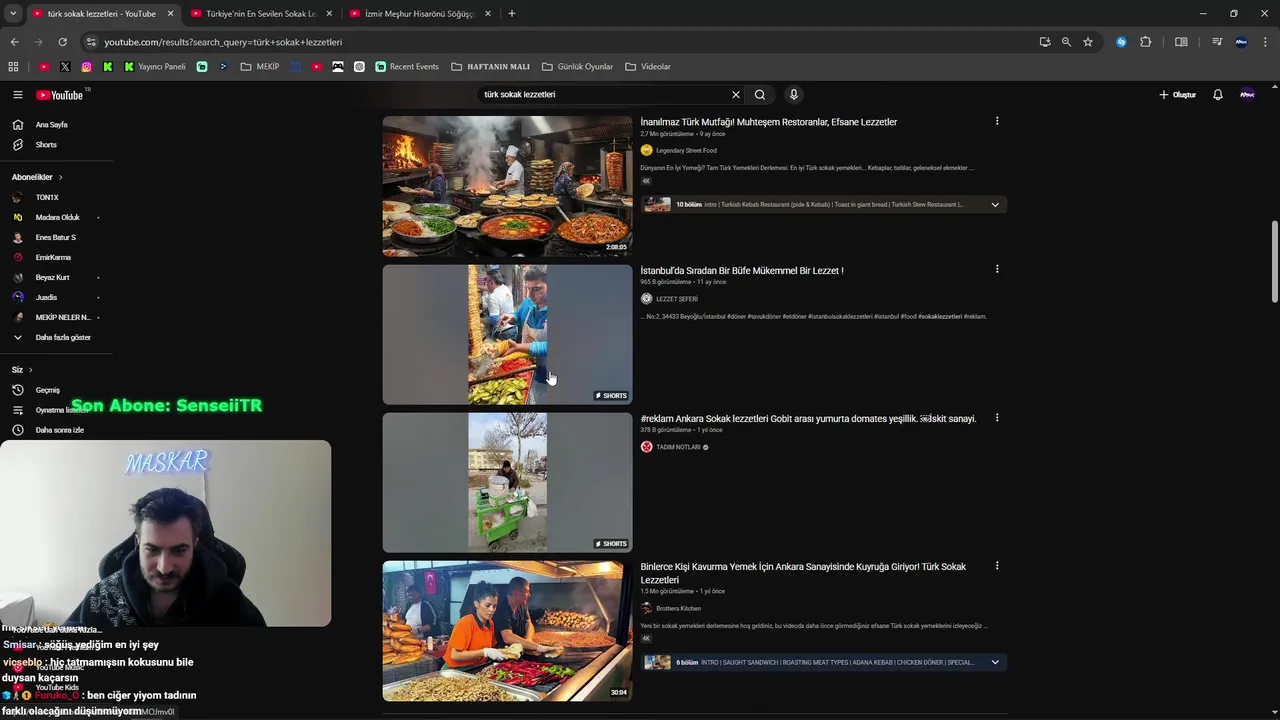
Task: Open a new browser tab
Action: tap(512, 14)
